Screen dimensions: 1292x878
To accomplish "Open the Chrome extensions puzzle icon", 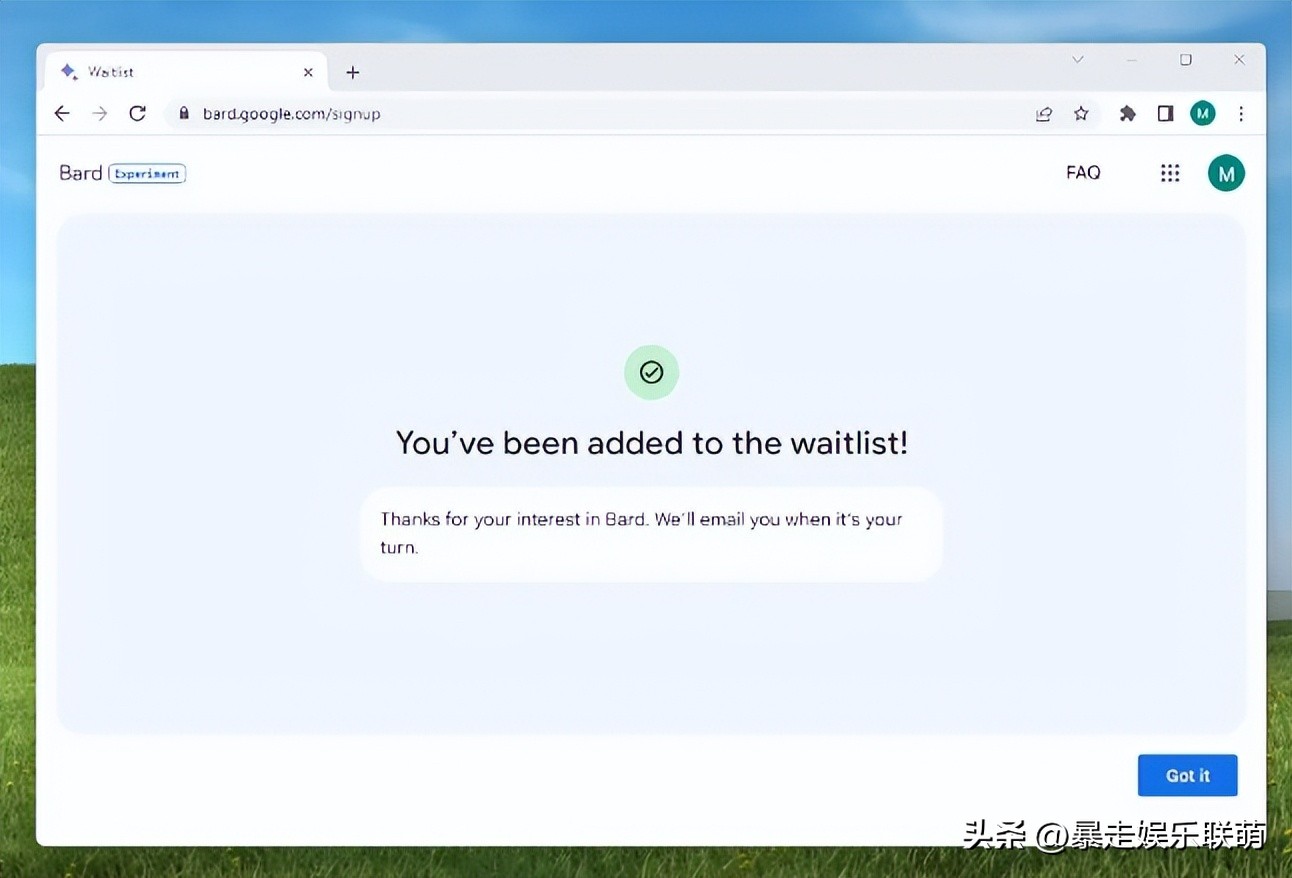I will coord(1127,113).
